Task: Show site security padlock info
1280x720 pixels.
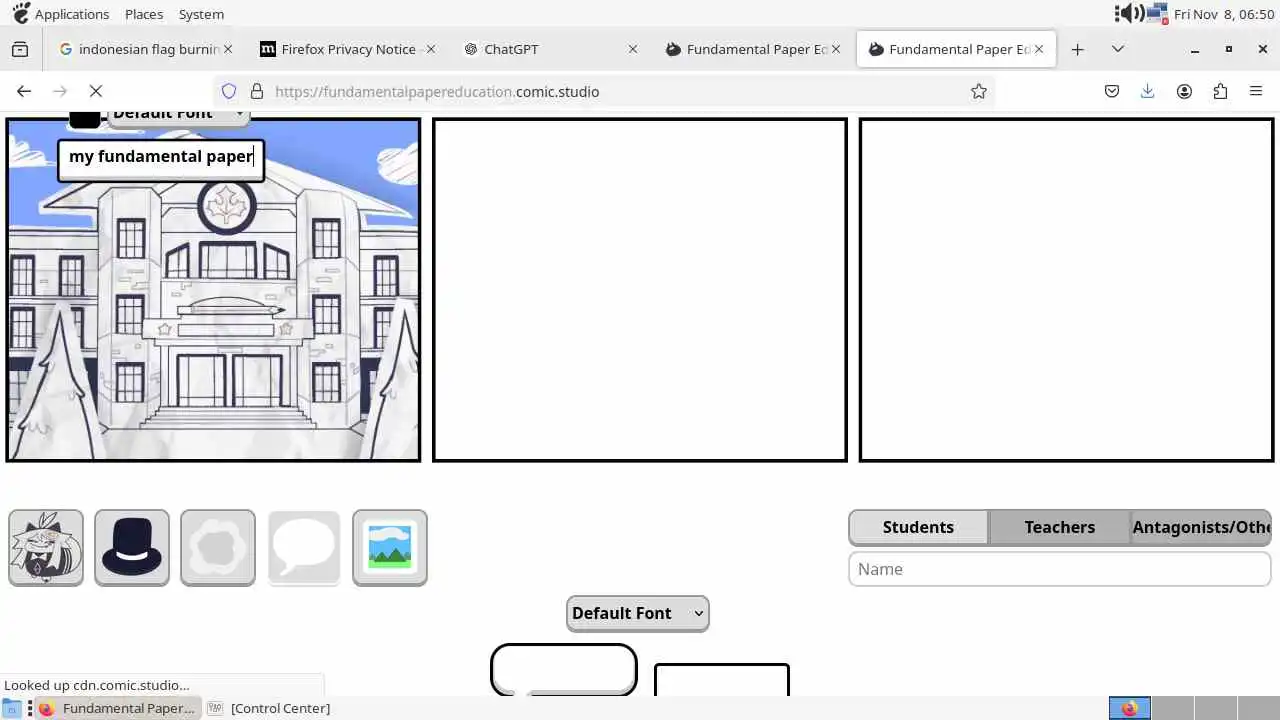Action: pyautogui.click(x=257, y=91)
